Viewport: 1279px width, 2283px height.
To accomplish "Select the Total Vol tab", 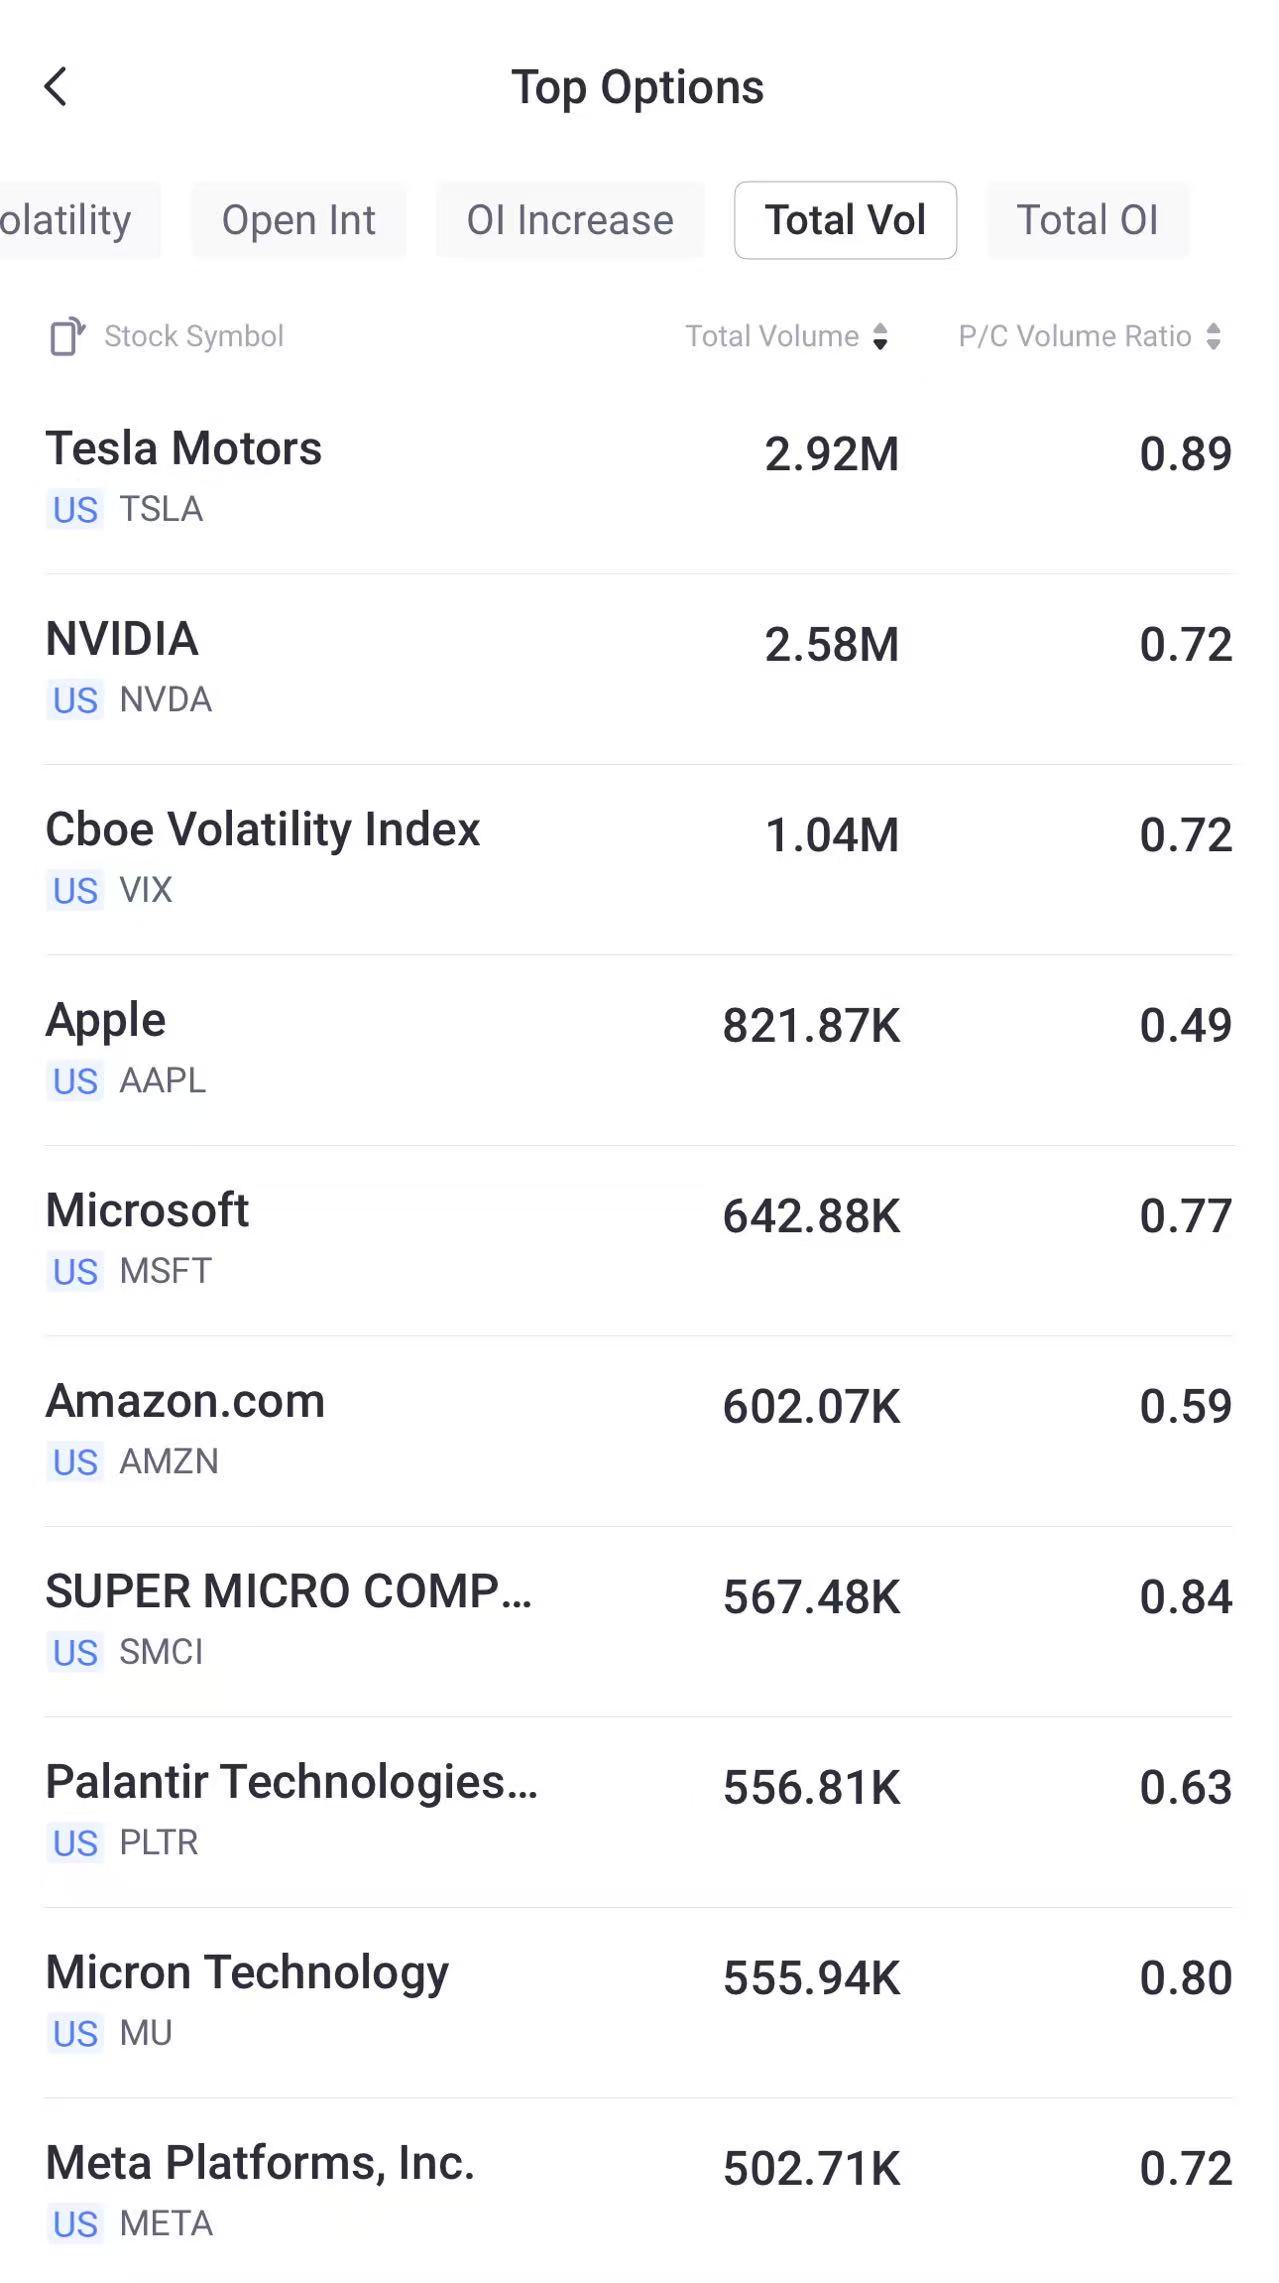I will [845, 221].
